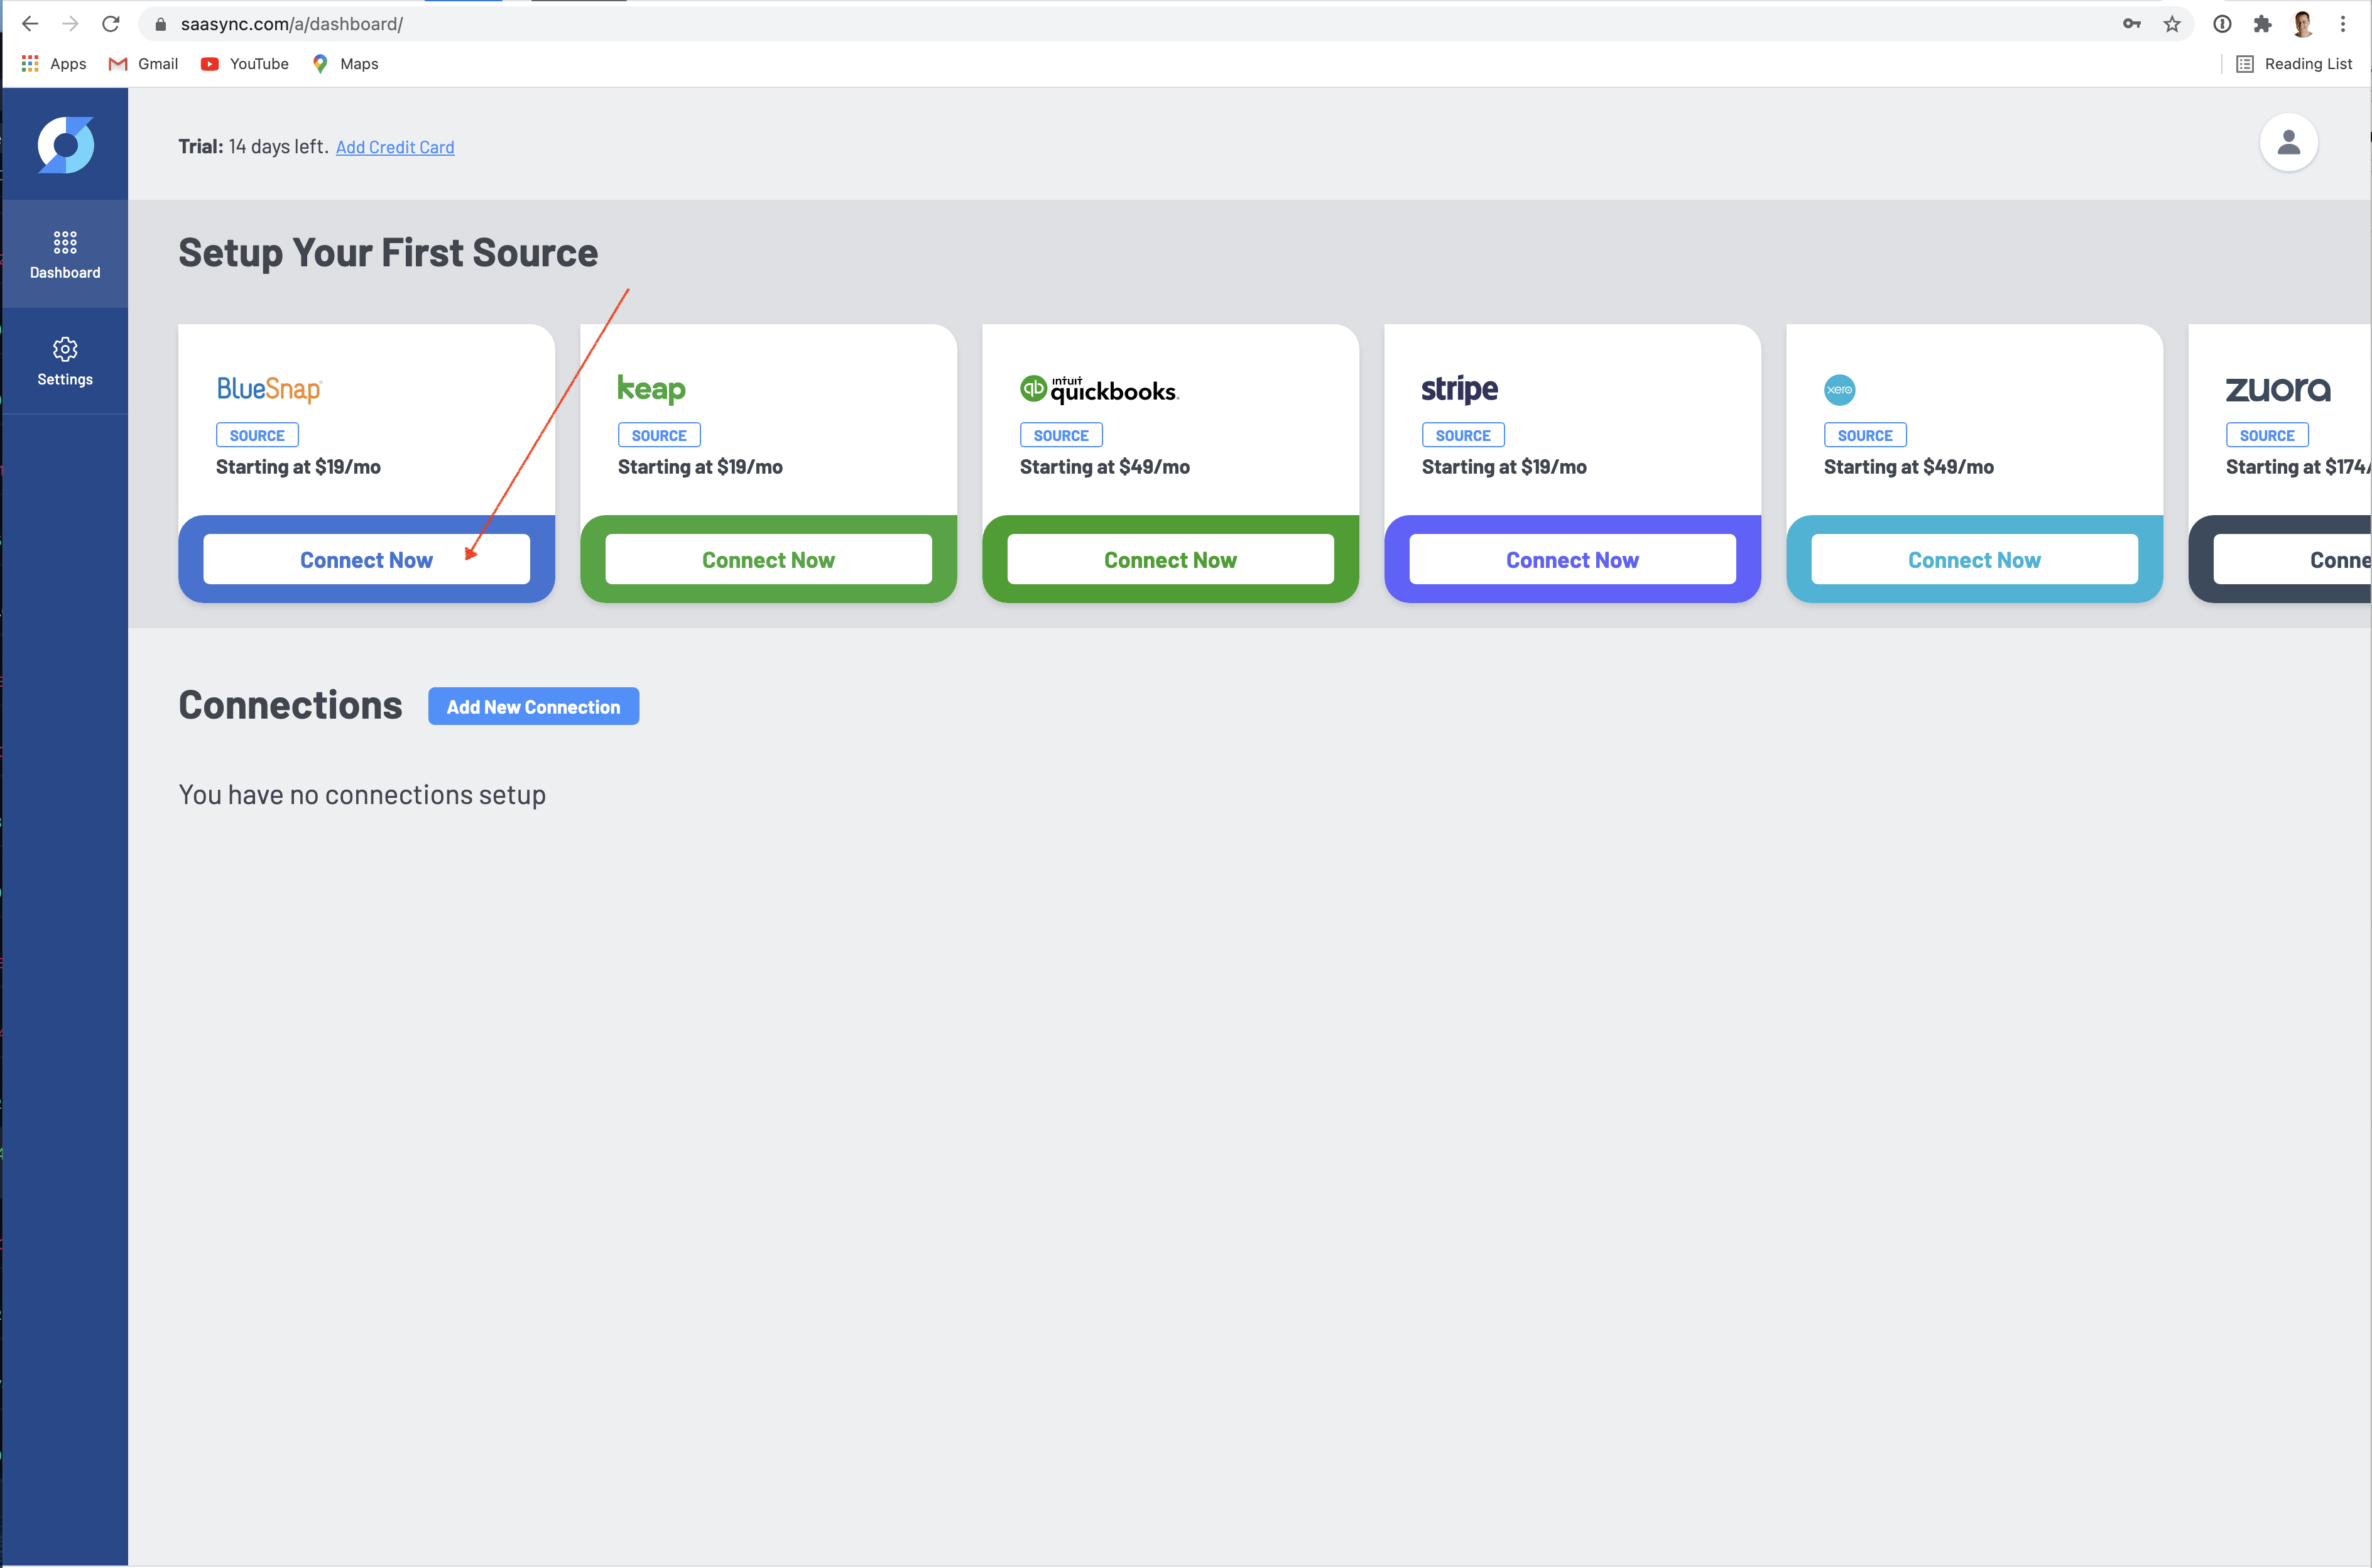The width and height of the screenshot is (2372, 1568).
Task: Click the SaaSync logo icon
Action: tap(66, 145)
